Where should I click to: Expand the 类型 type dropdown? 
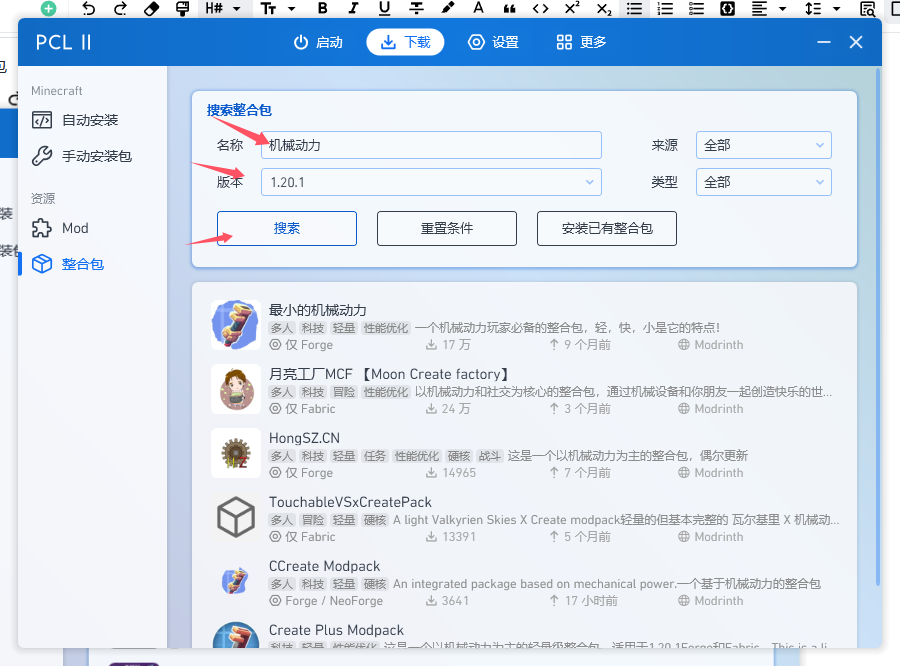tap(764, 182)
